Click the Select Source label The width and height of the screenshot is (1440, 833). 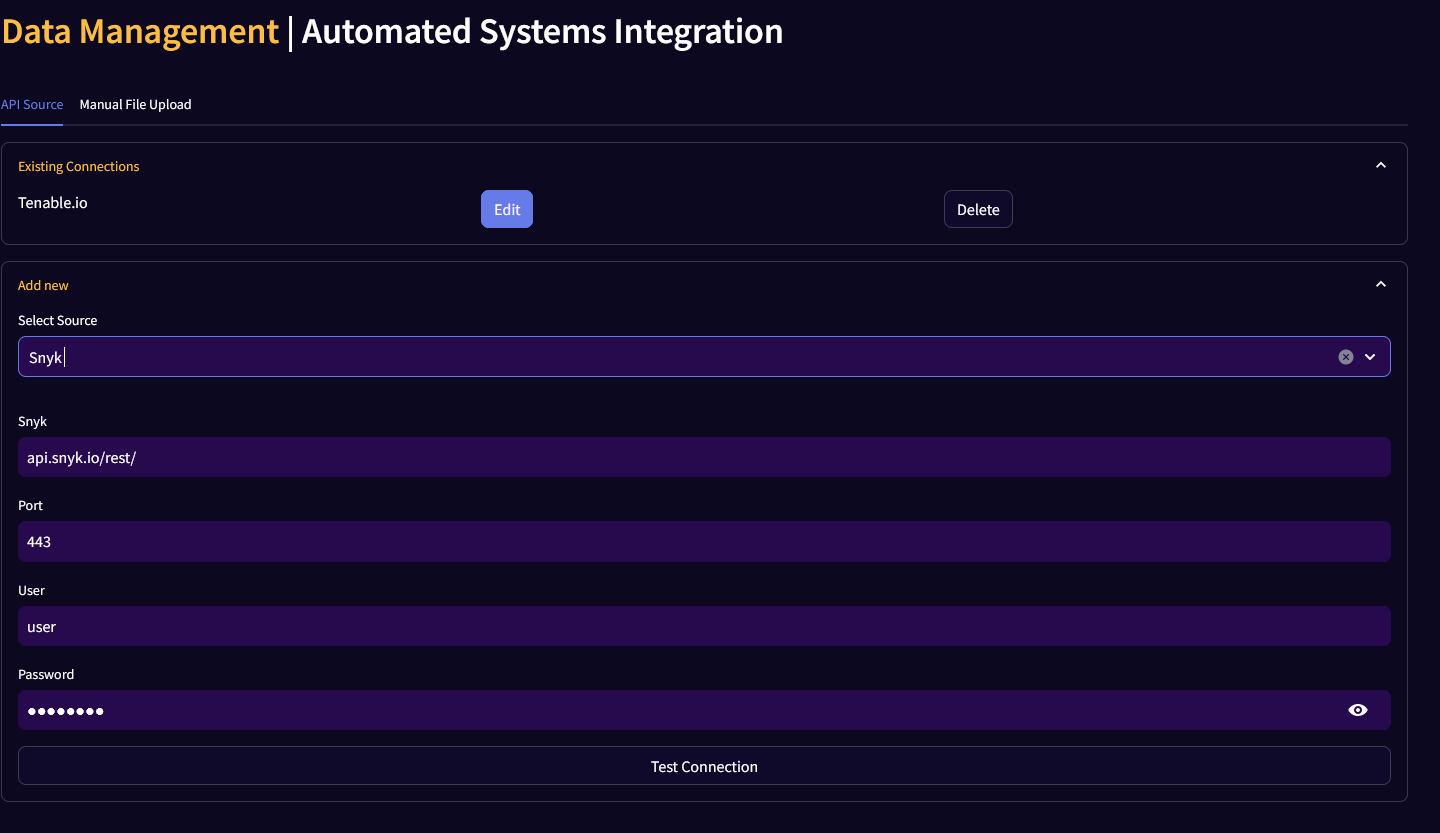coord(58,320)
